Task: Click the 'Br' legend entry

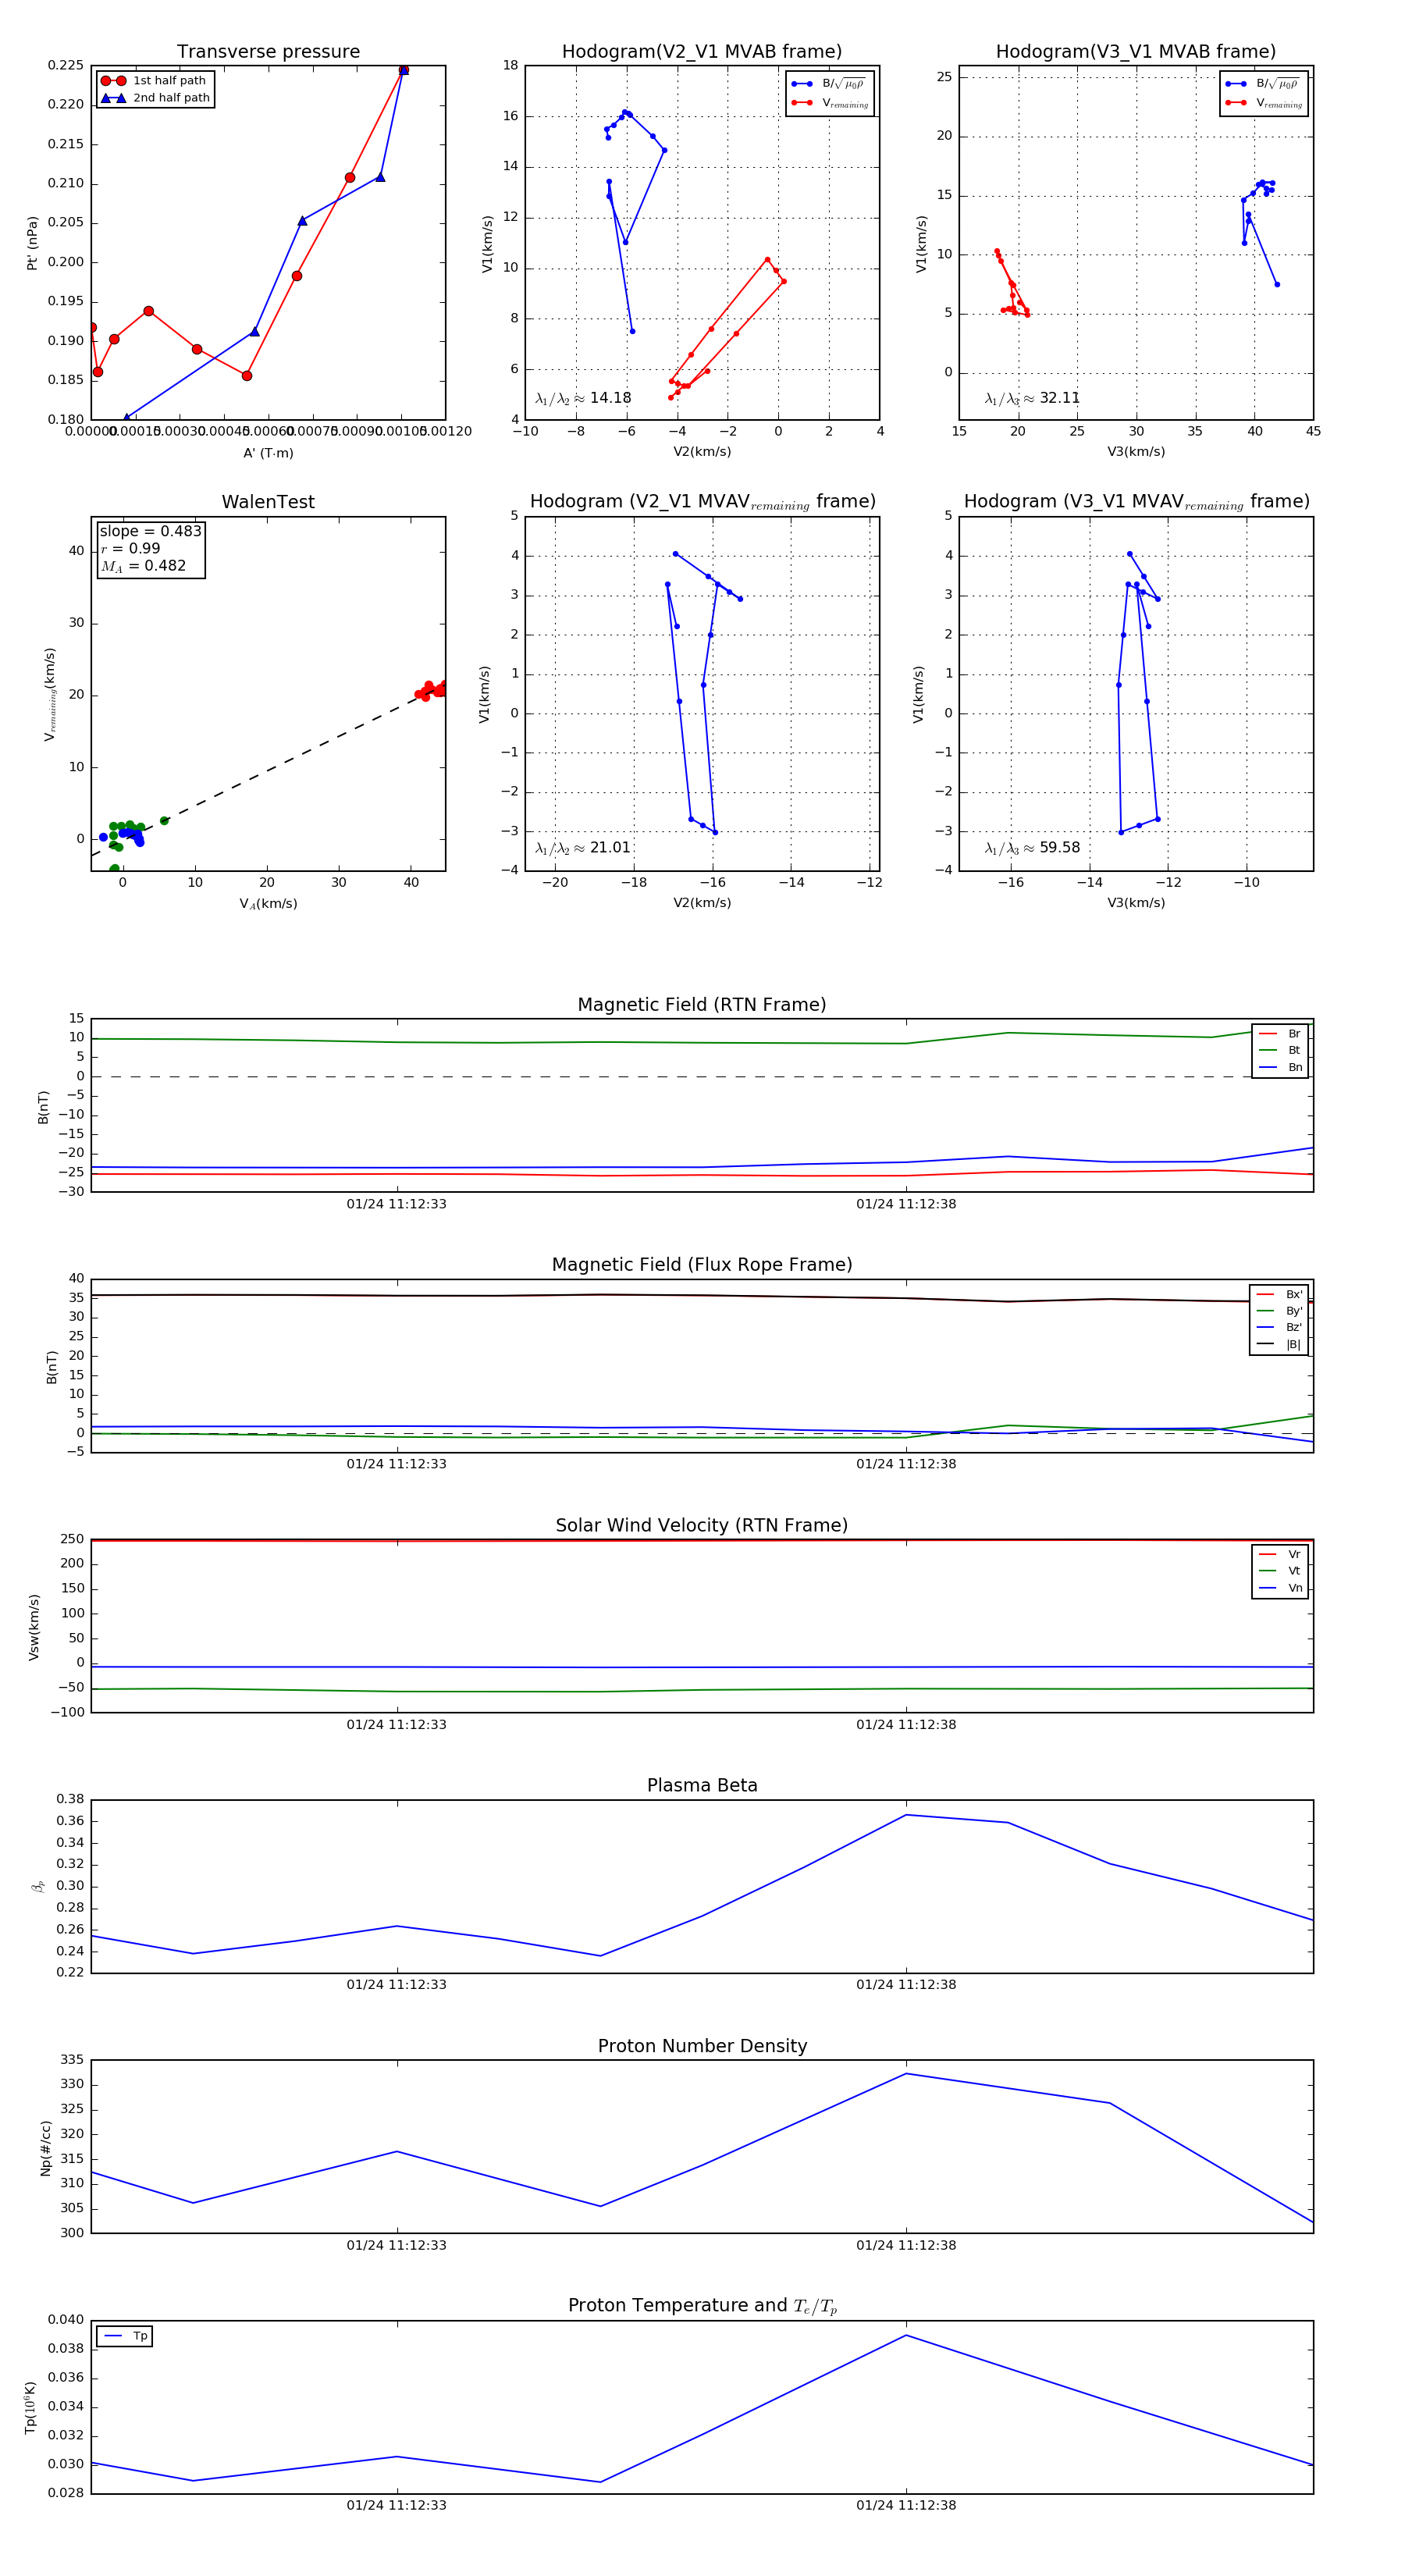Action: pyautogui.click(x=1280, y=1034)
